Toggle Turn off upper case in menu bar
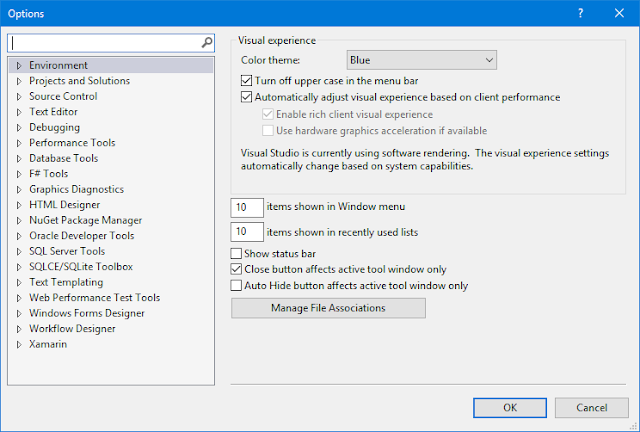 (x=246, y=80)
